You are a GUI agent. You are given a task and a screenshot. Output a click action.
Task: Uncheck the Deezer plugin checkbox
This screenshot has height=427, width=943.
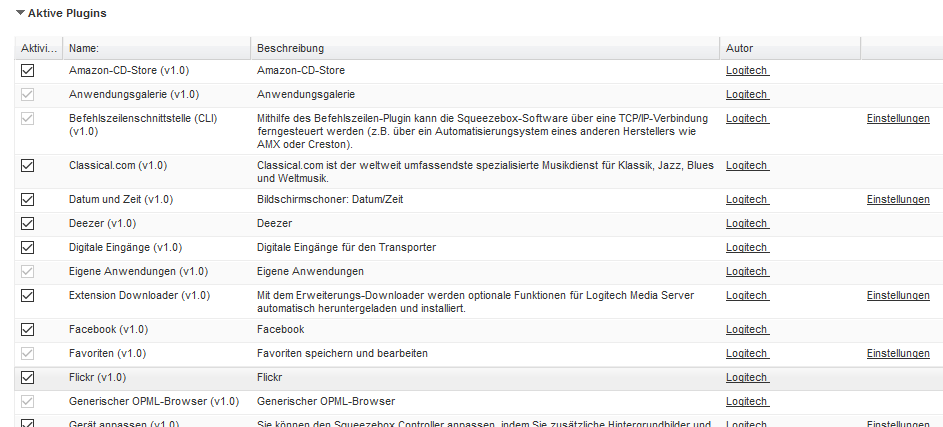(x=27, y=224)
